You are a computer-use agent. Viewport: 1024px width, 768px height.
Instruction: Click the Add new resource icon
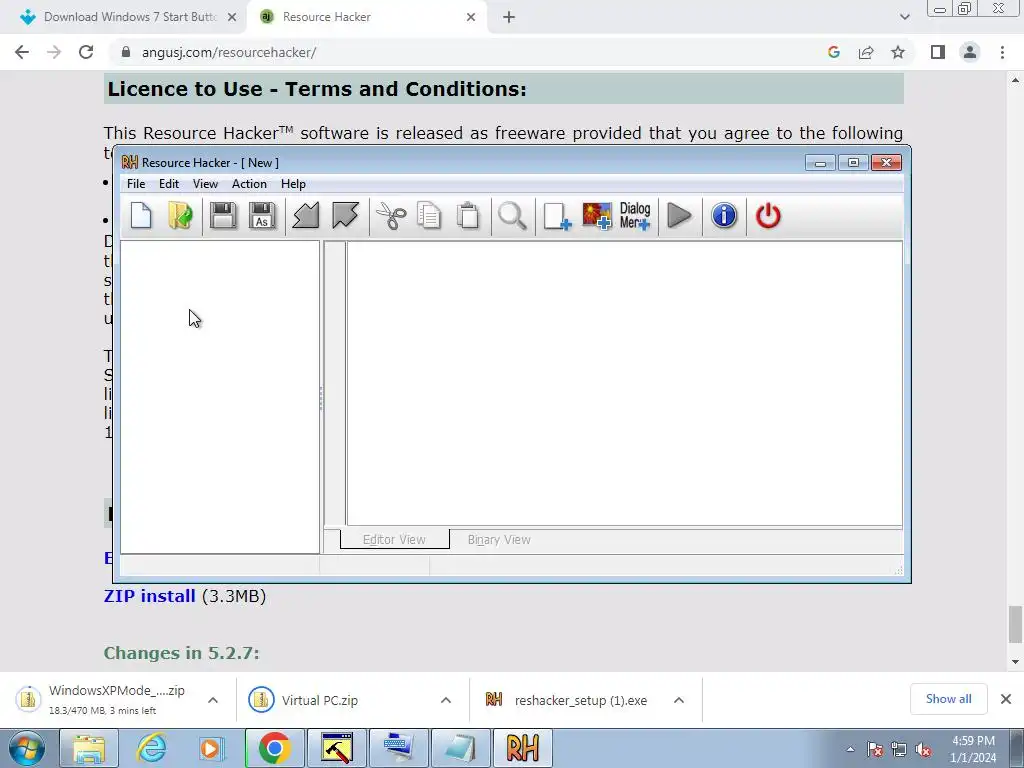(x=557, y=216)
